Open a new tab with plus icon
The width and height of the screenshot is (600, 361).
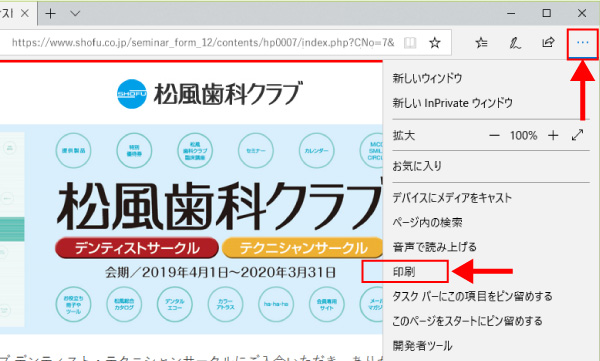[x=50, y=14]
